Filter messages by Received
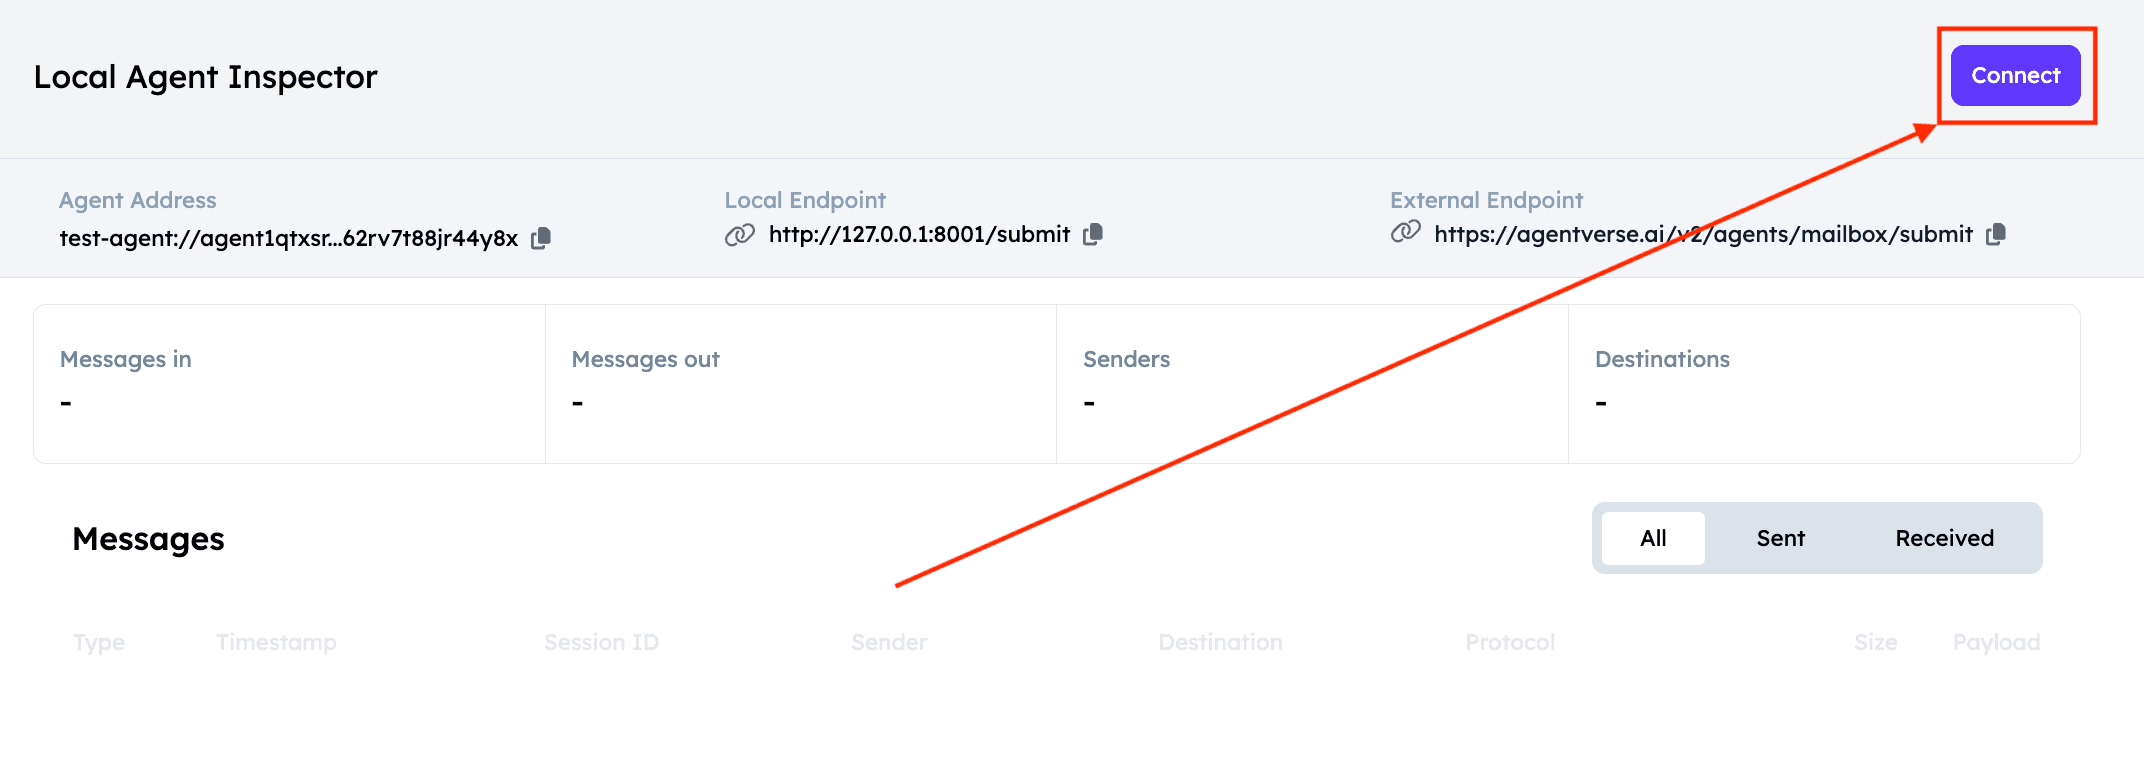The height and width of the screenshot is (762, 2144). click(1944, 538)
